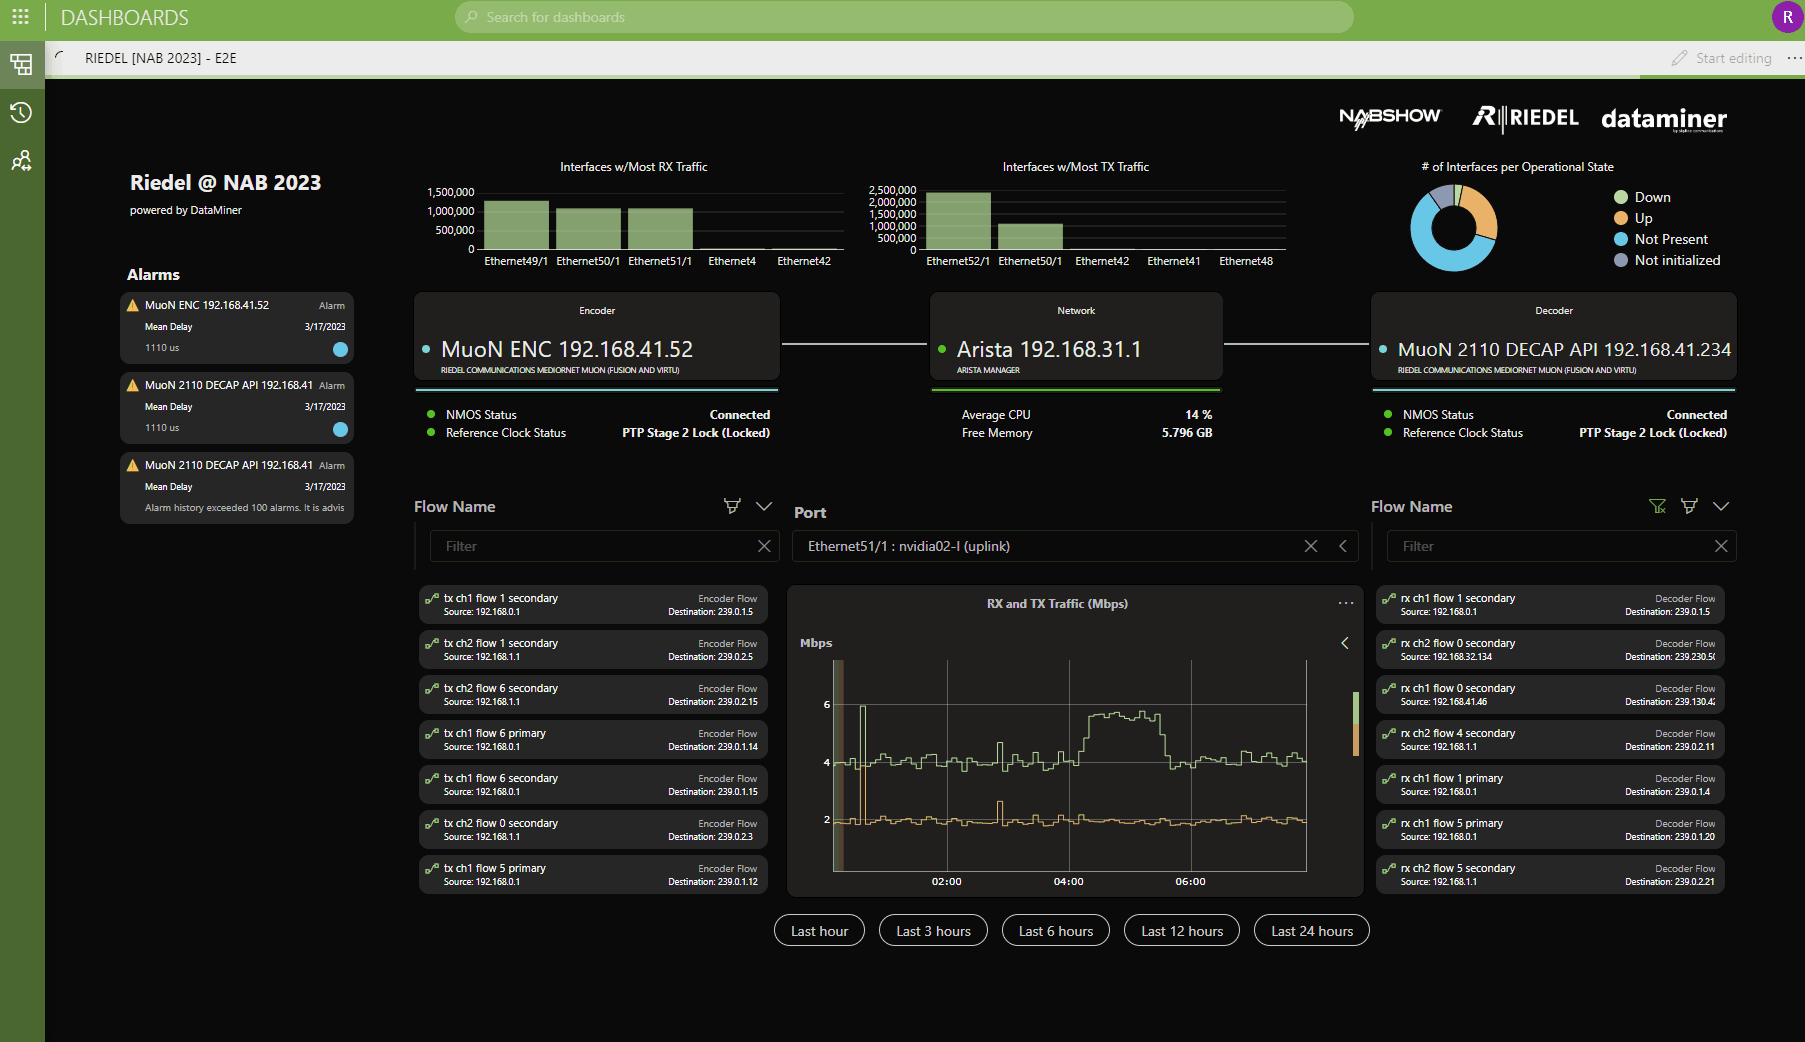Click the NAB Show logo
This screenshot has height=1042, width=1805.
click(1390, 118)
